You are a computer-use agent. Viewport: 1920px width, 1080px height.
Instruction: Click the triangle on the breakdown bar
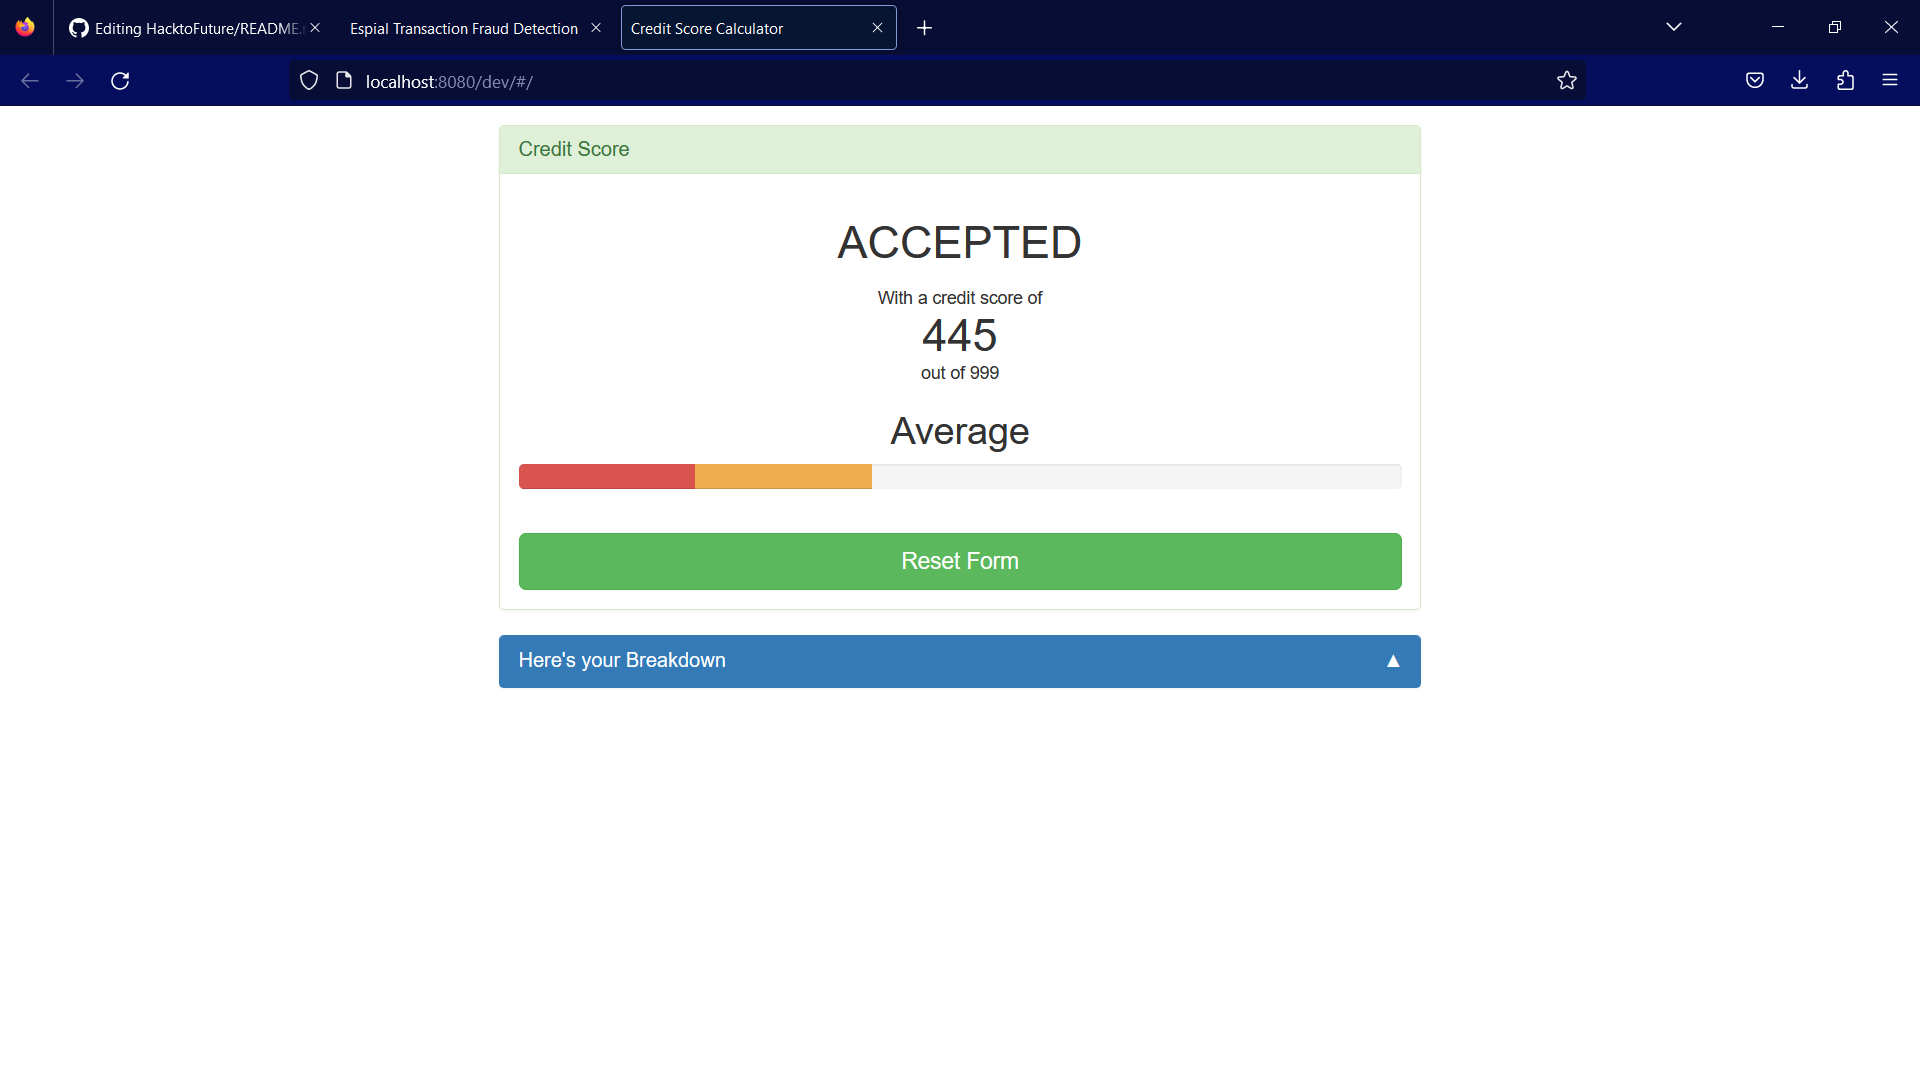point(1393,661)
